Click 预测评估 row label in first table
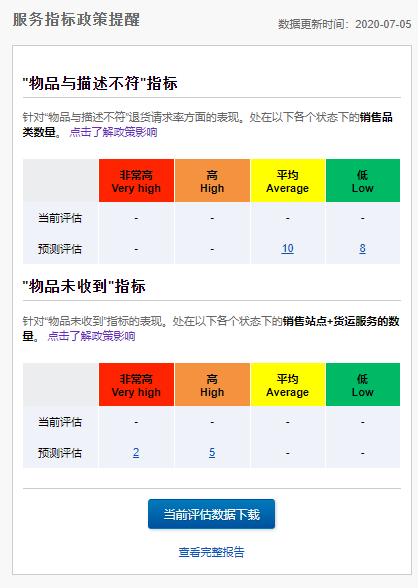The image size is (418, 588). pyautogui.click(x=60, y=249)
